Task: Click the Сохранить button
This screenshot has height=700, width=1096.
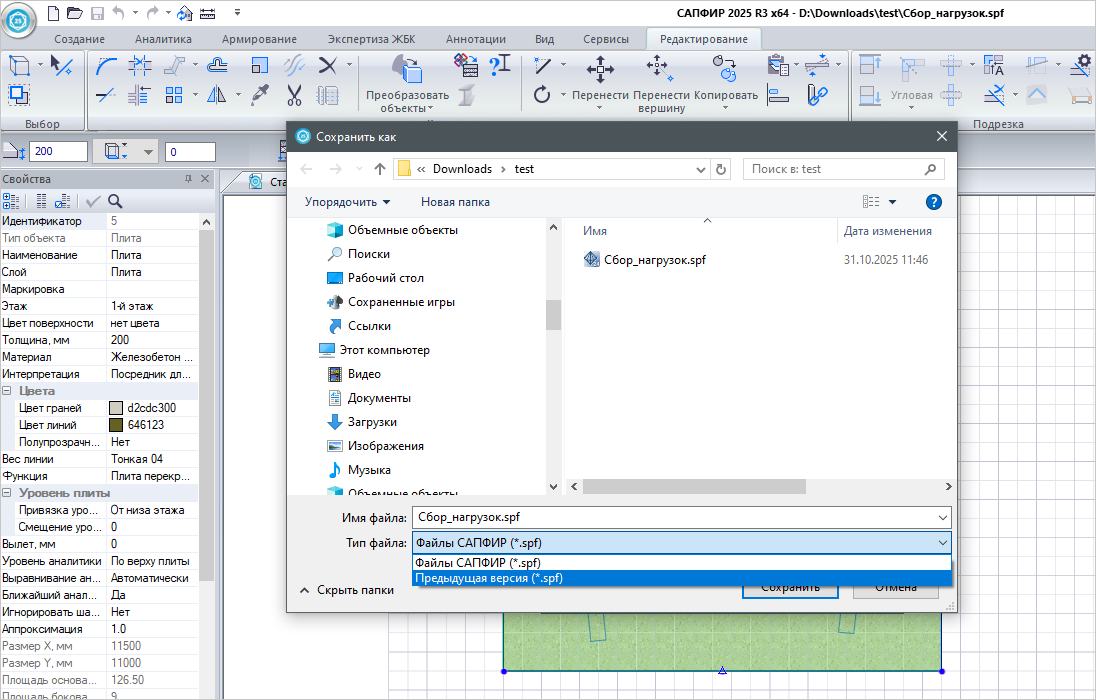Action: point(791,589)
